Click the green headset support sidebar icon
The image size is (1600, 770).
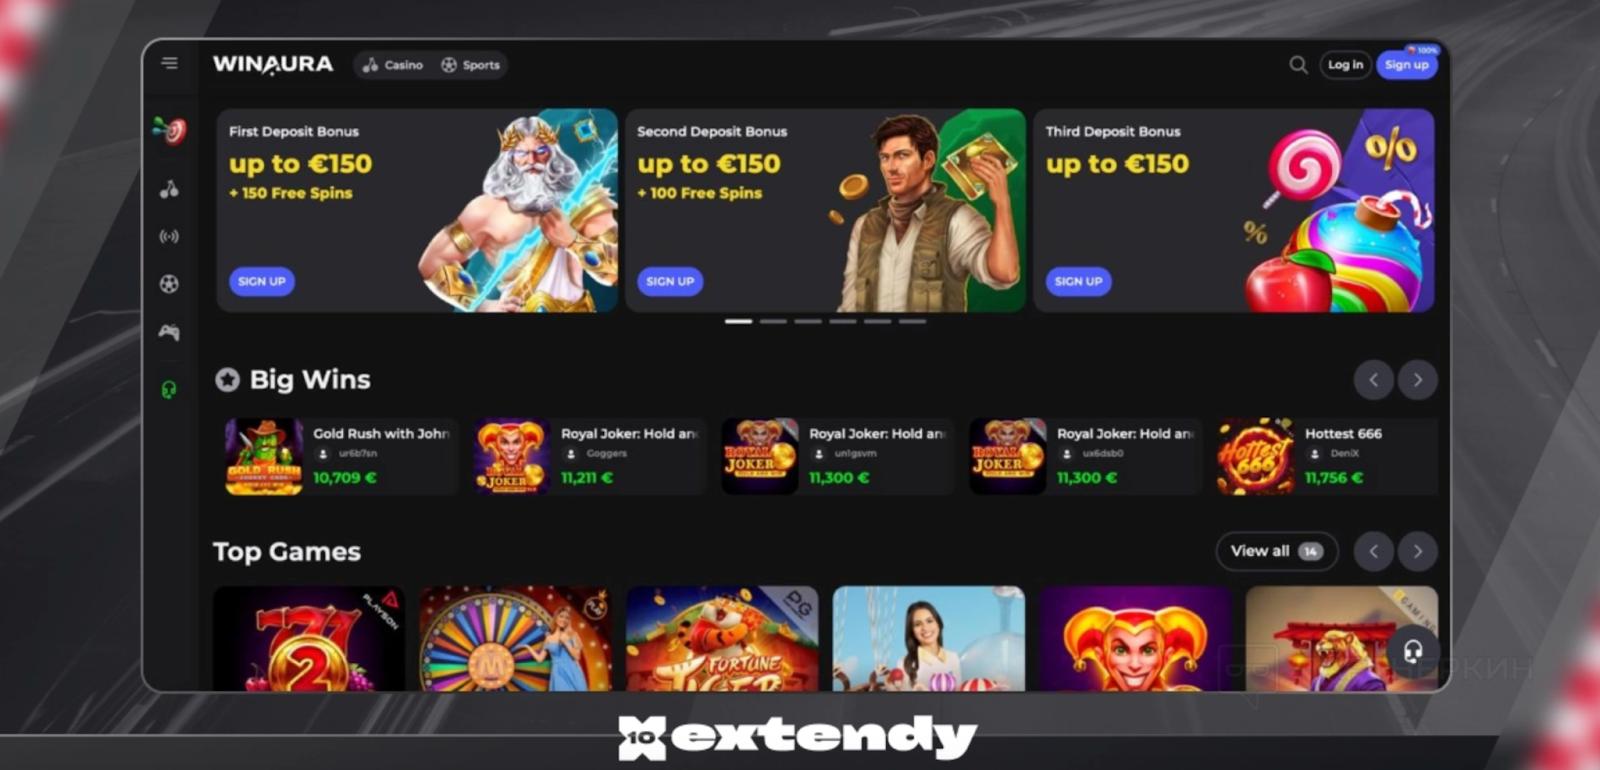point(169,389)
